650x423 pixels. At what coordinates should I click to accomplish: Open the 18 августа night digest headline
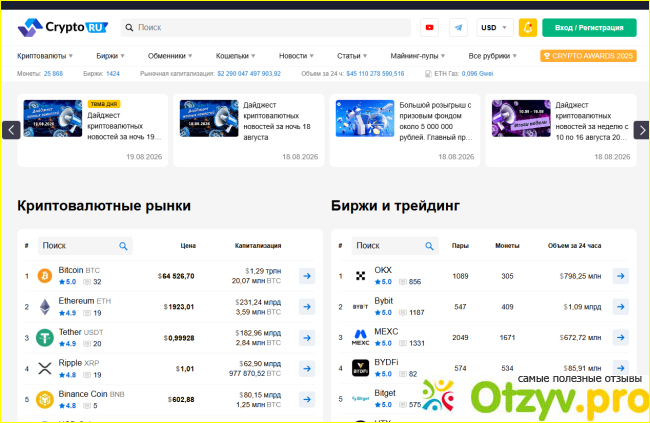(277, 121)
